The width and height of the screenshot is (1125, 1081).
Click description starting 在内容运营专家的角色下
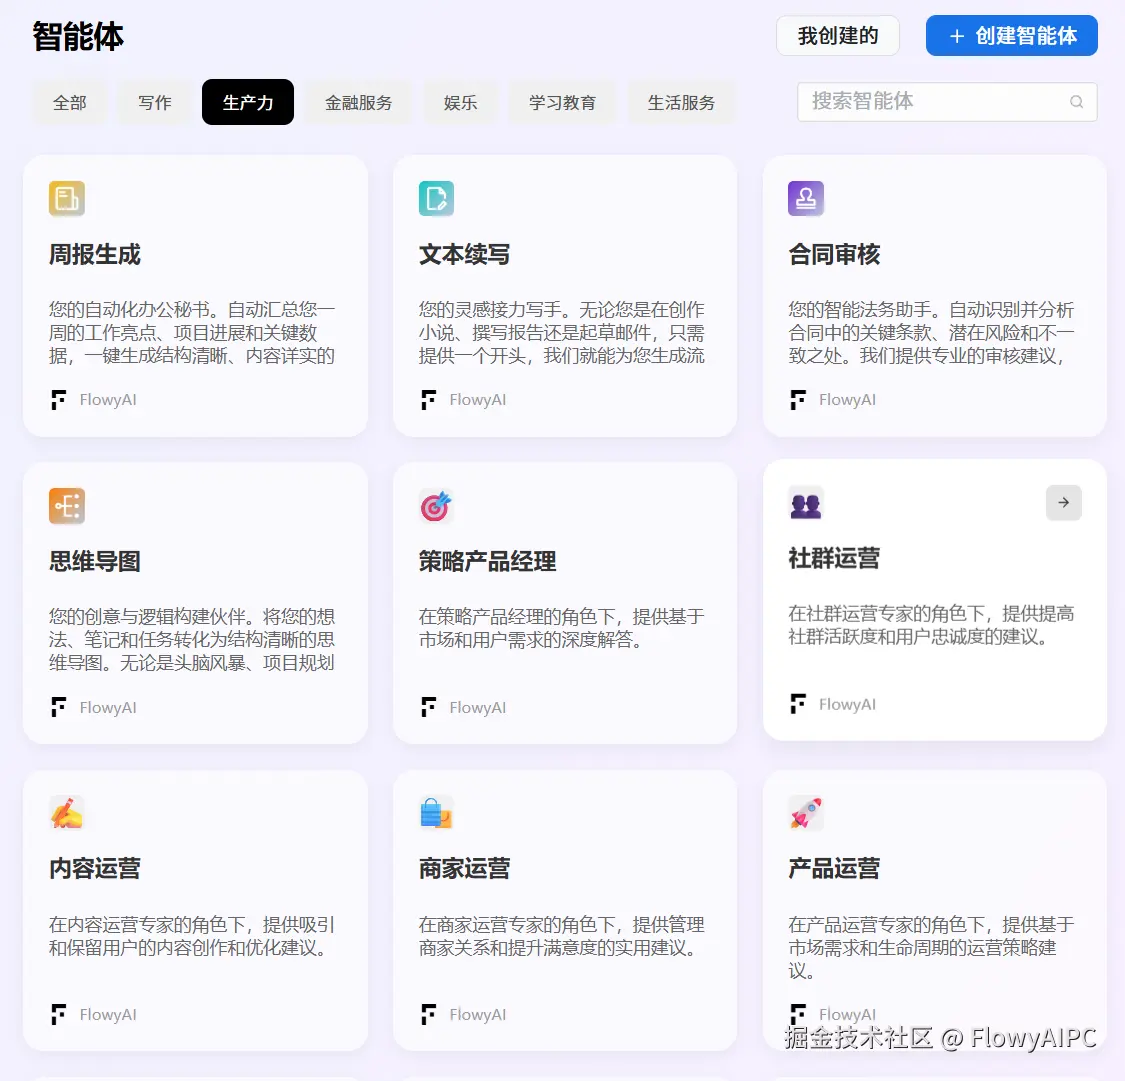pos(192,935)
